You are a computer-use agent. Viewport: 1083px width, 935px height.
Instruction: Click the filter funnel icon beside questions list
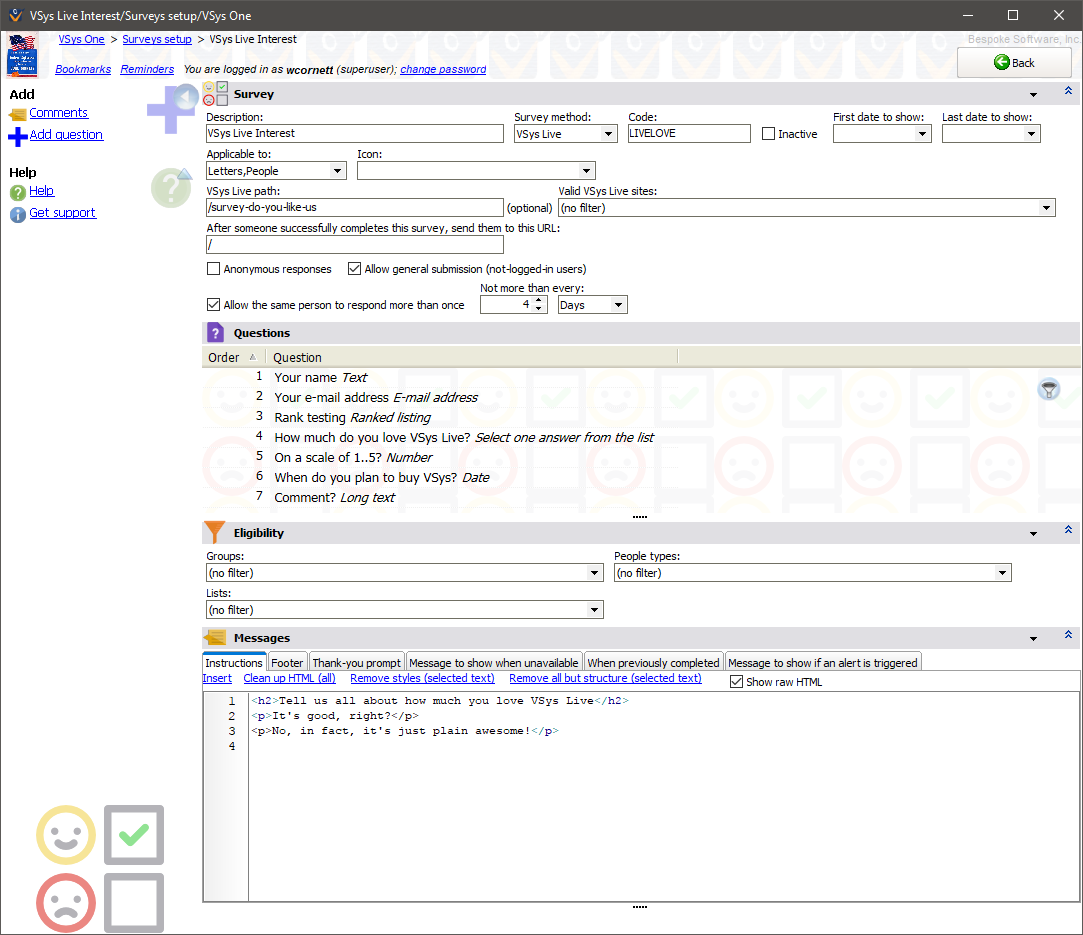pos(1048,390)
